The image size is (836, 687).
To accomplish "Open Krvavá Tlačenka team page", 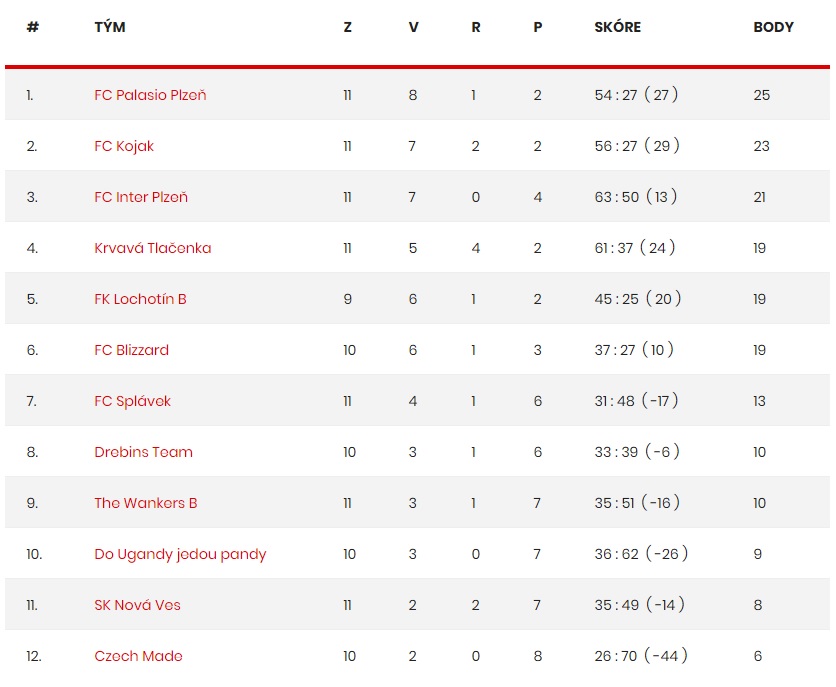I will pos(153,248).
